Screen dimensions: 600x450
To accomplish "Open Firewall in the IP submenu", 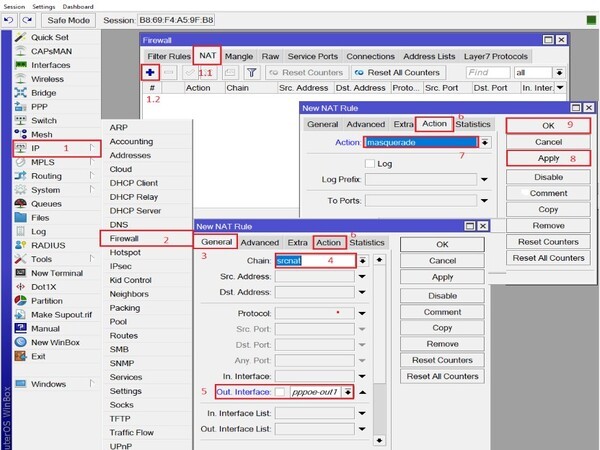I will tap(146, 238).
